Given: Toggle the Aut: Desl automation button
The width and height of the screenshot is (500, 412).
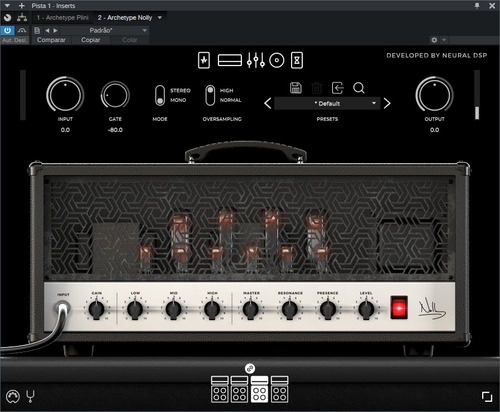Looking at the screenshot, I should 15,40.
